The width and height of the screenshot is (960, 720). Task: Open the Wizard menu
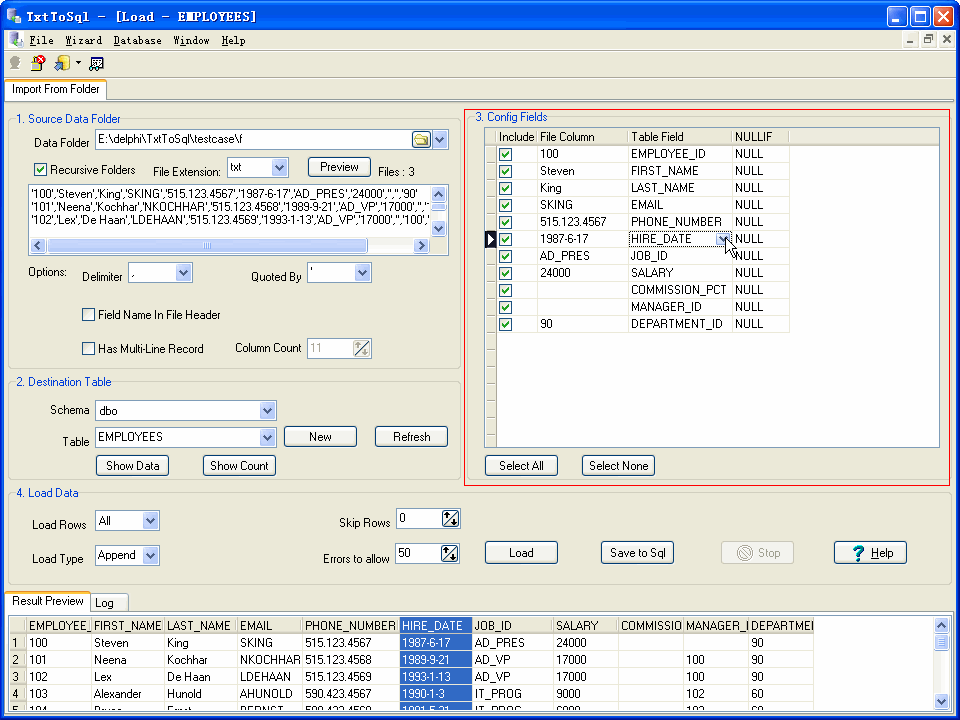point(84,40)
